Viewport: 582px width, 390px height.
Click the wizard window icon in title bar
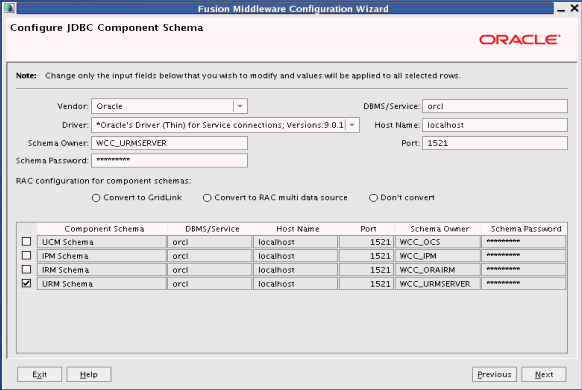[9, 8]
